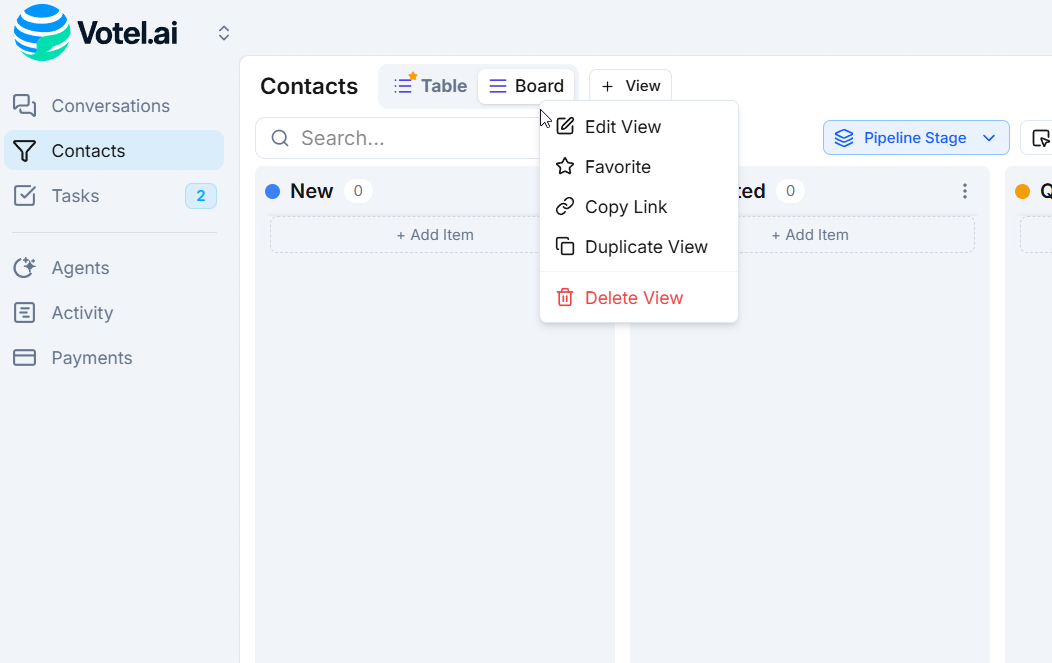Select Edit View from the menu
1052x663 pixels.
coord(622,127)
